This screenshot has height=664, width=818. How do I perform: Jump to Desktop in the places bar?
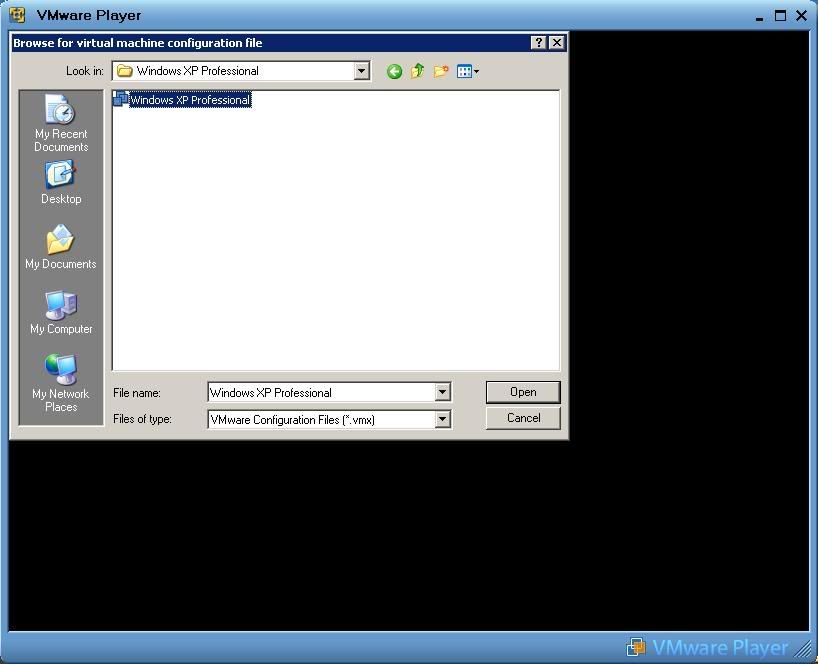pos(61,183)
